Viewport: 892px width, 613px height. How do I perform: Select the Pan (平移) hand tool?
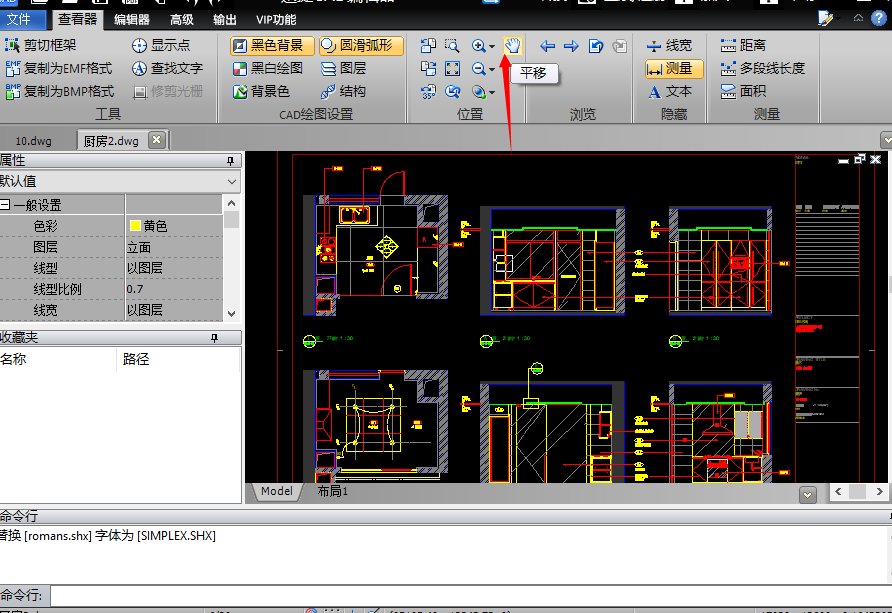[x=513, y=46]
